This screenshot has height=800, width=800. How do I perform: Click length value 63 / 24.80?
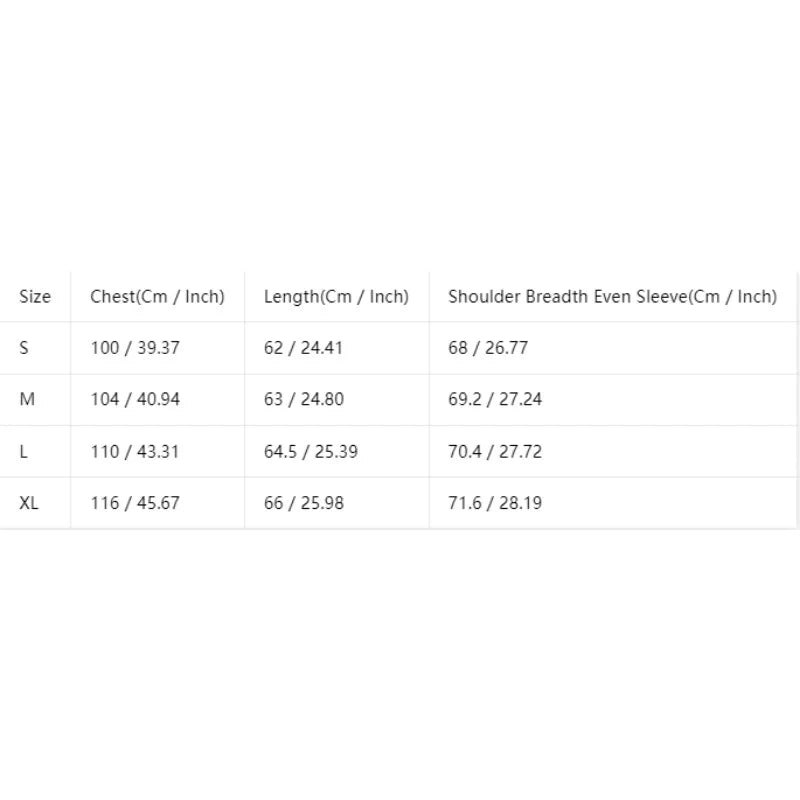pyautogui.click(x=304, y=399)
